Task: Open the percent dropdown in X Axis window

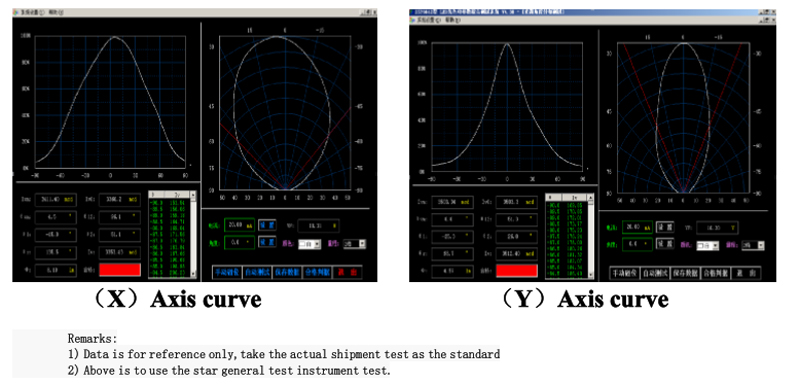Action: (355, 244)
